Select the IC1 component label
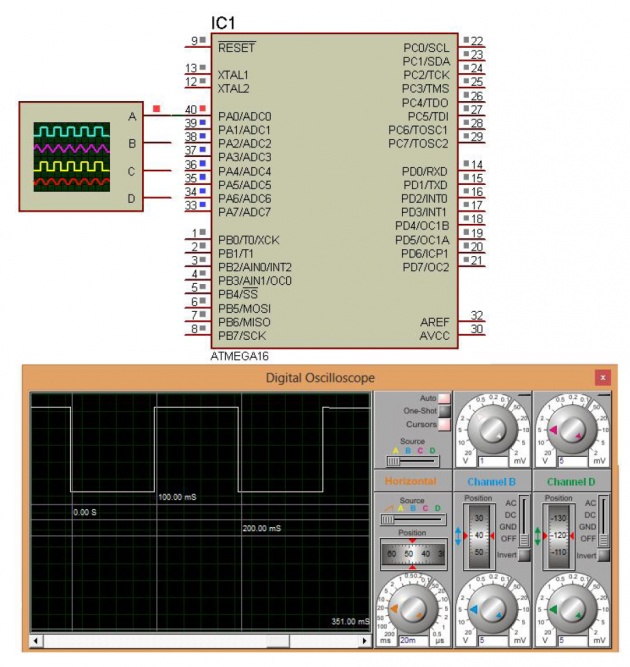The image size is (630, 667). tap(223, 23)
